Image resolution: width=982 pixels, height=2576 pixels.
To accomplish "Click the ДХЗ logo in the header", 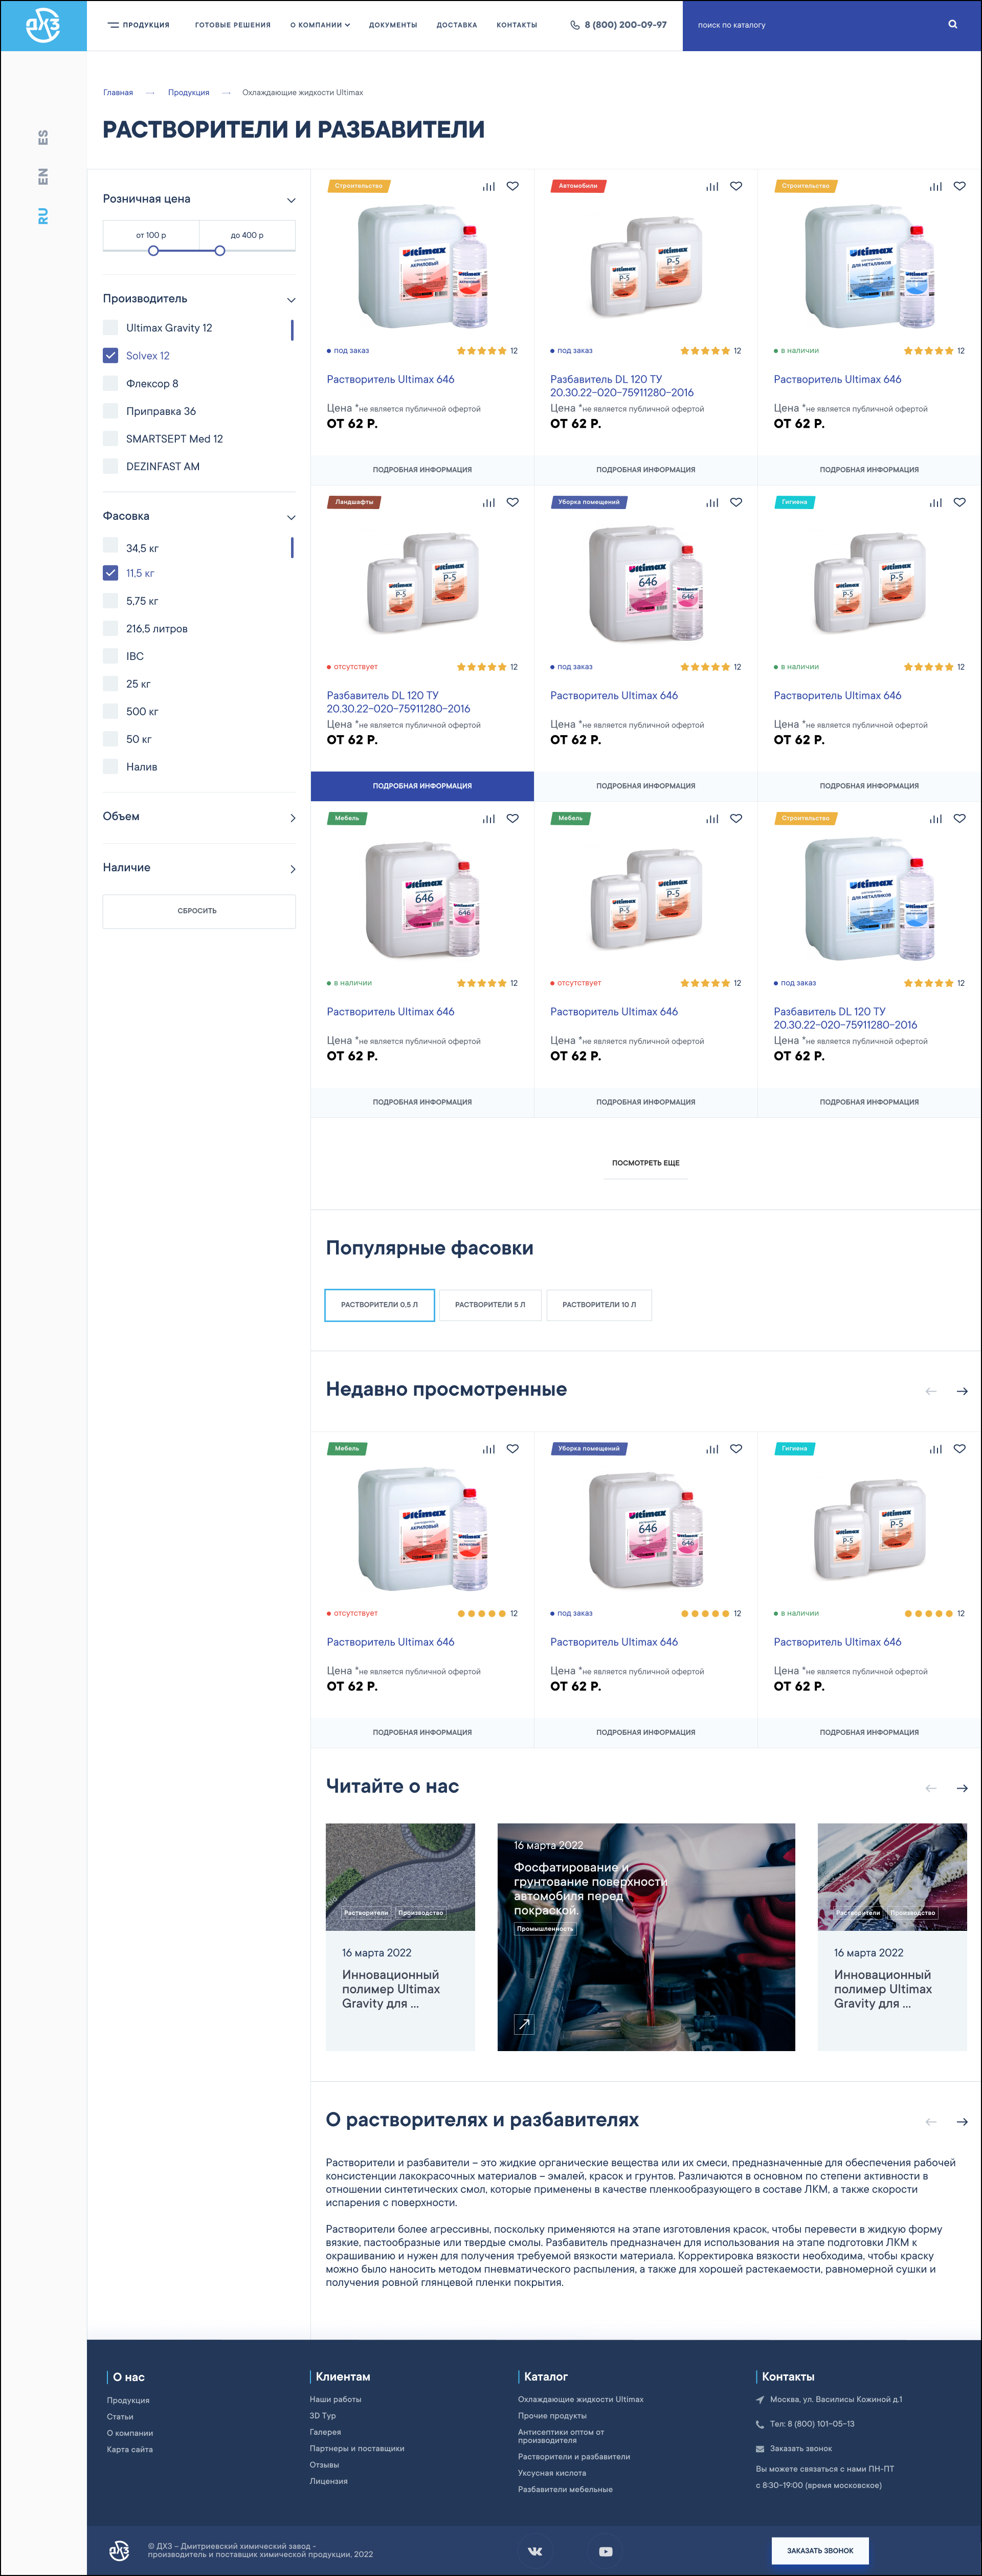I will click(x=43, y=25).
